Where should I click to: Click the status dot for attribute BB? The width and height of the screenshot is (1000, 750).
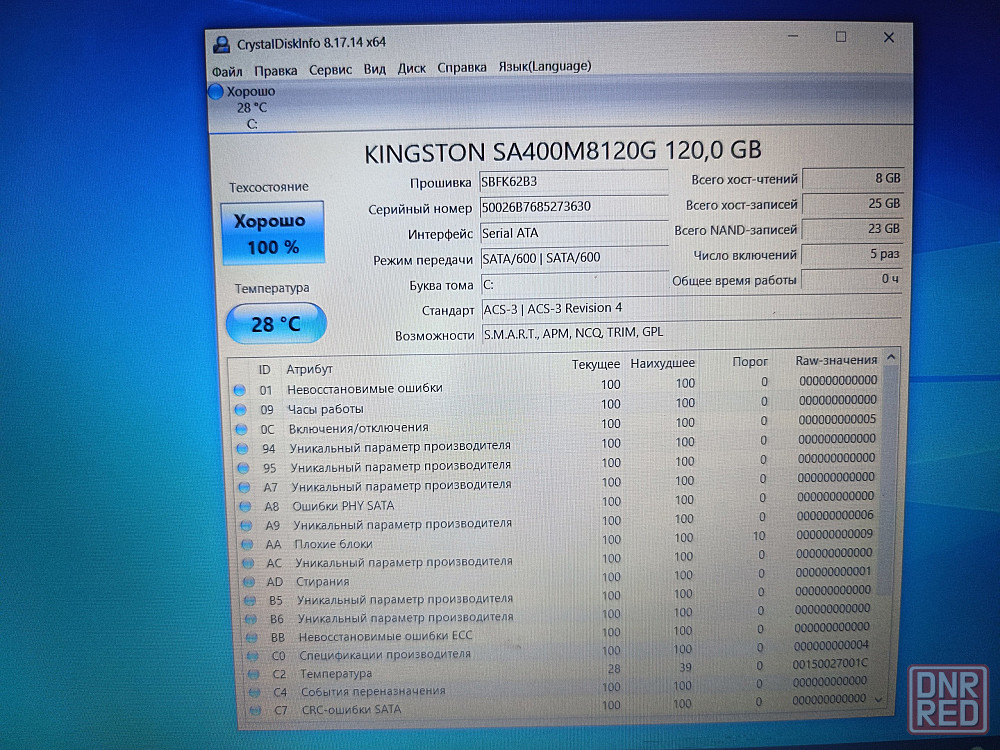coord(252,637)
